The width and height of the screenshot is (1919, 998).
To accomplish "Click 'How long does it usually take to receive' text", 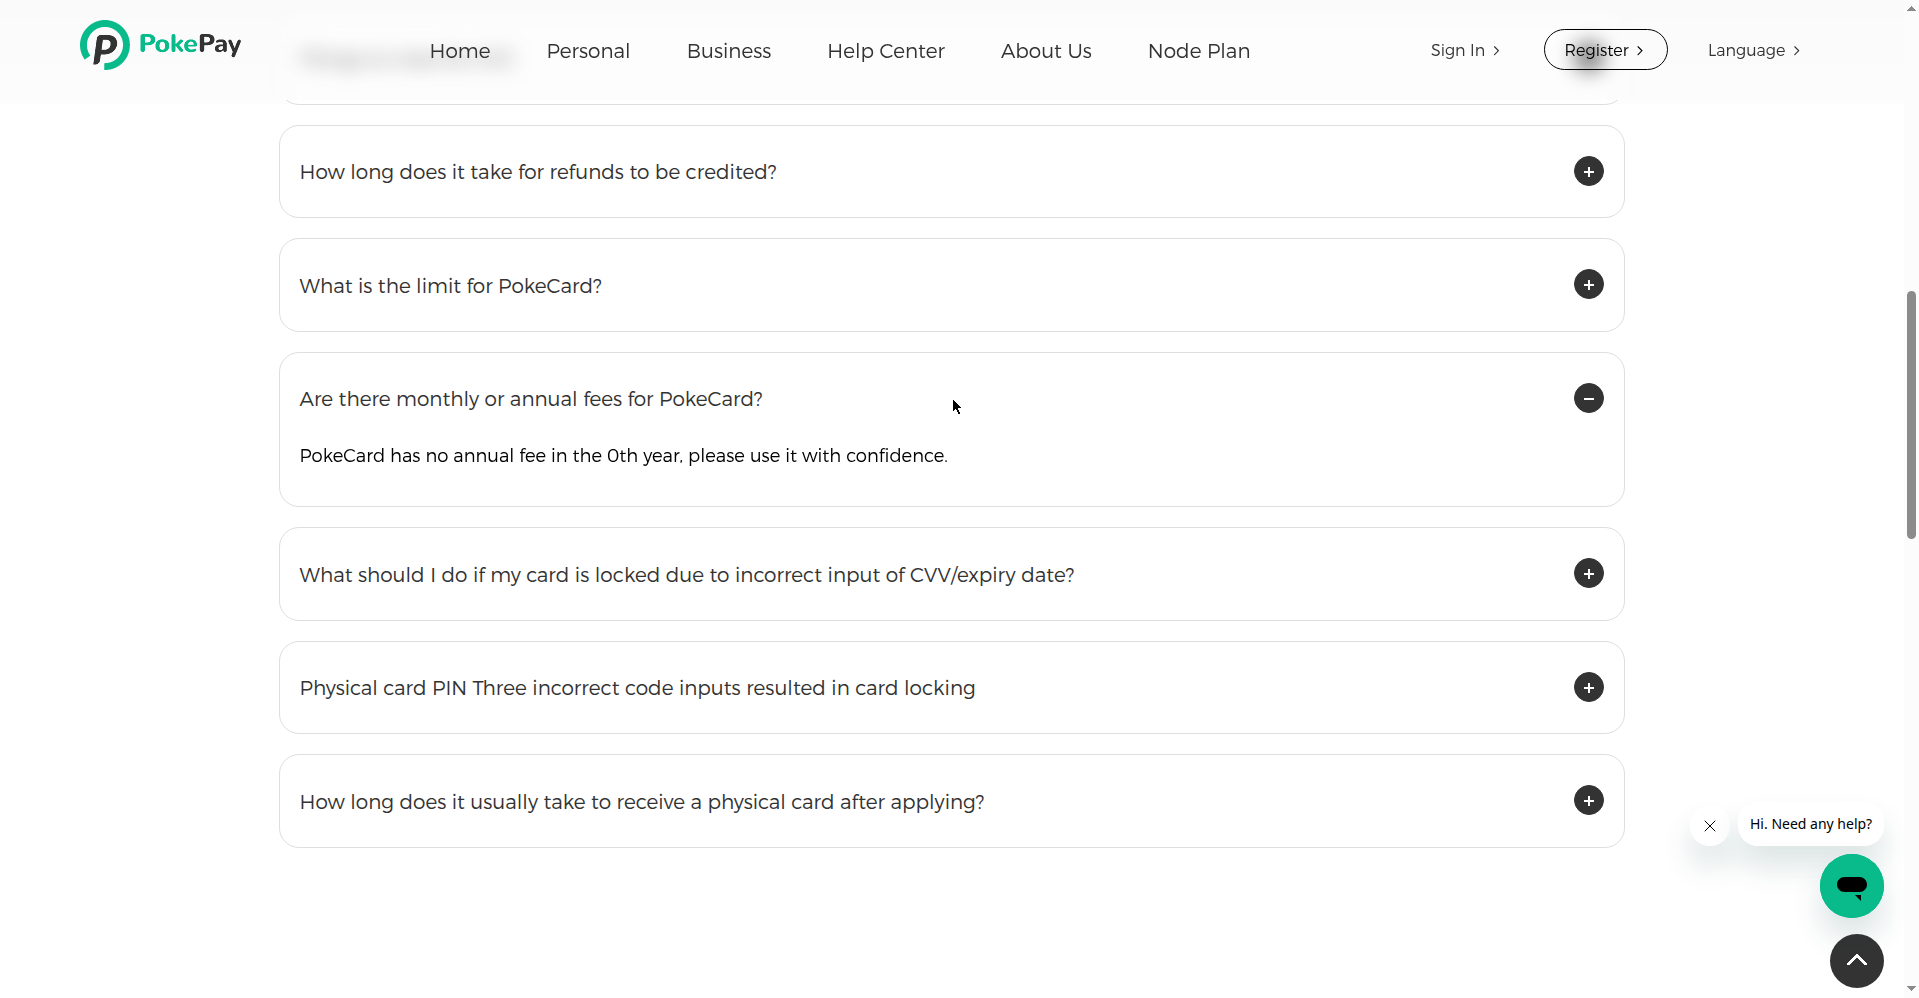I will point(642,802).
